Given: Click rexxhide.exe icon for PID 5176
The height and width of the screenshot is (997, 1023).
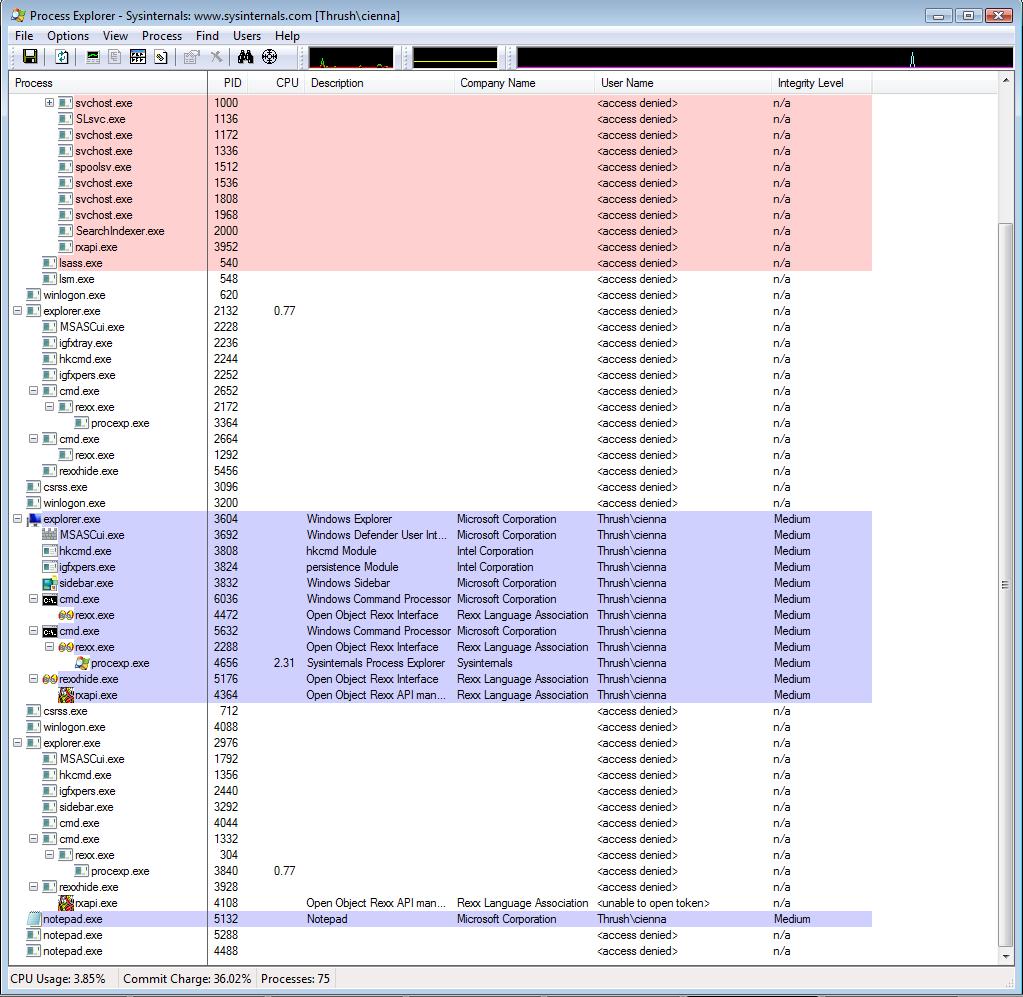Looking at the screenshot, I should point(50,679).
